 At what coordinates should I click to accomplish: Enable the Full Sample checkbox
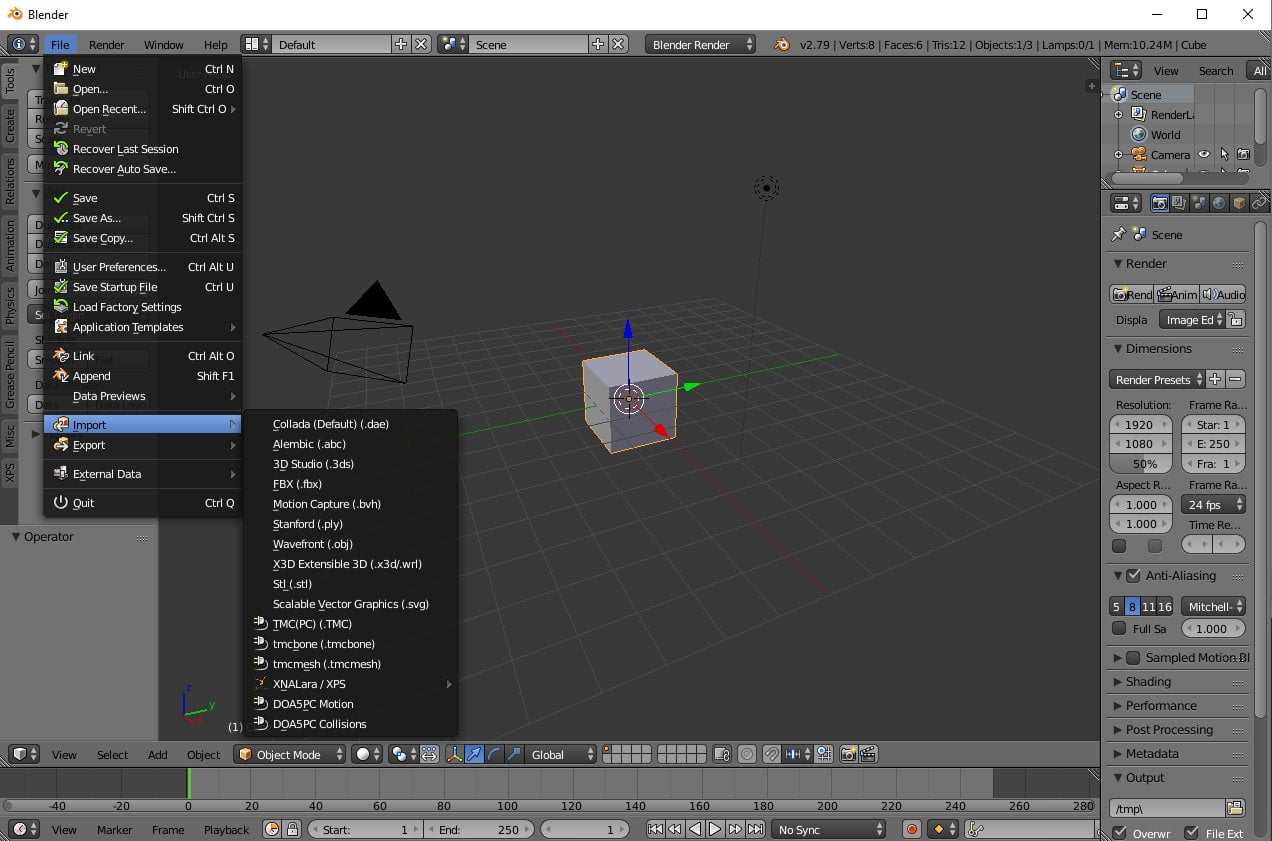click(1119, 629)
